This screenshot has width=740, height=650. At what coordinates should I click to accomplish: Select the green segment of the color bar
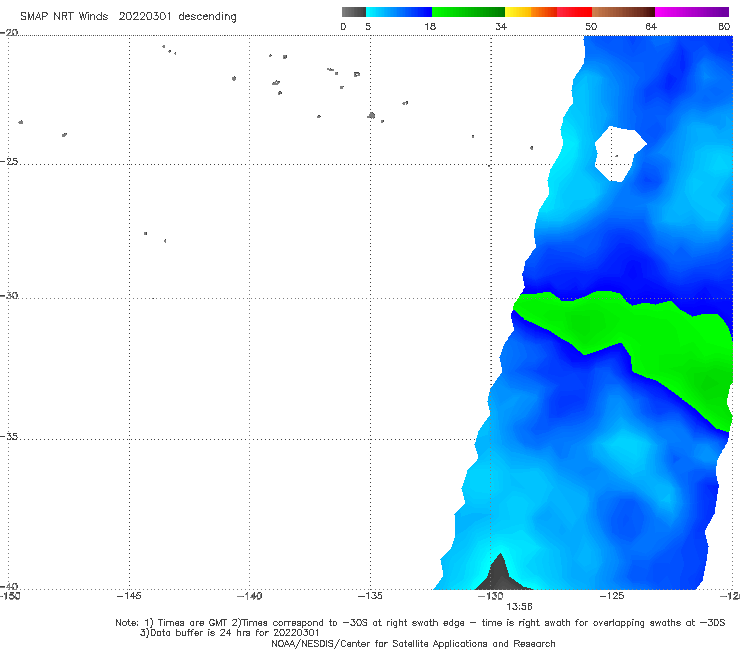tap(468, 12)
